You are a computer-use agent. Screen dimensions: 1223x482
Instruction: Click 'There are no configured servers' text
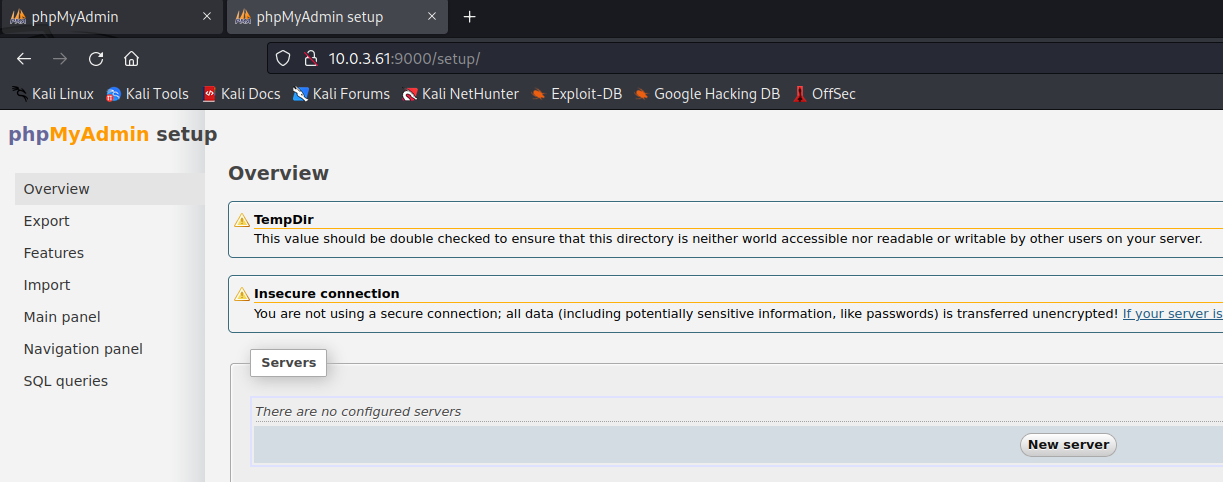coord(358,411)
